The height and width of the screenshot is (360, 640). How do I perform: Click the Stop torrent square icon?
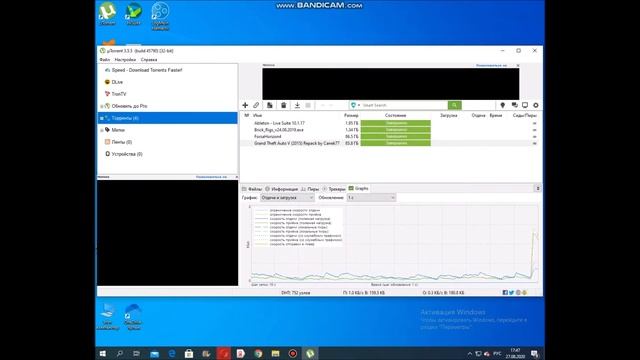click(x=308, y=105)
